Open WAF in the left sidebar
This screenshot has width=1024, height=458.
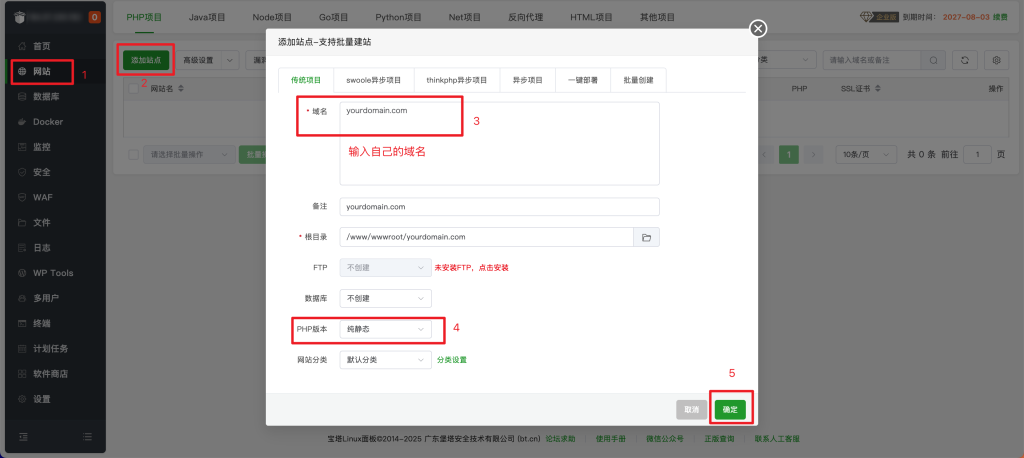(x=42, y=197)
